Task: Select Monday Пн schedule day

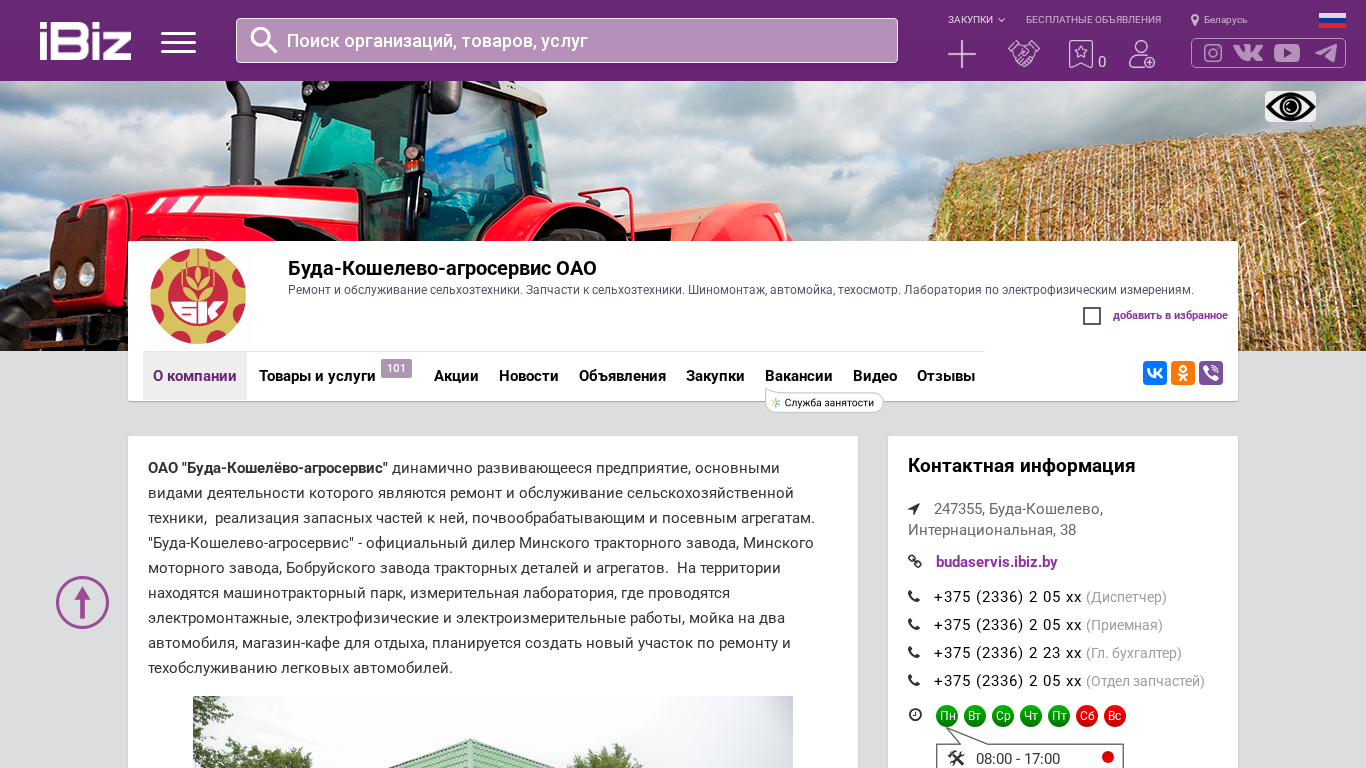Action: (x=947, y=716)
